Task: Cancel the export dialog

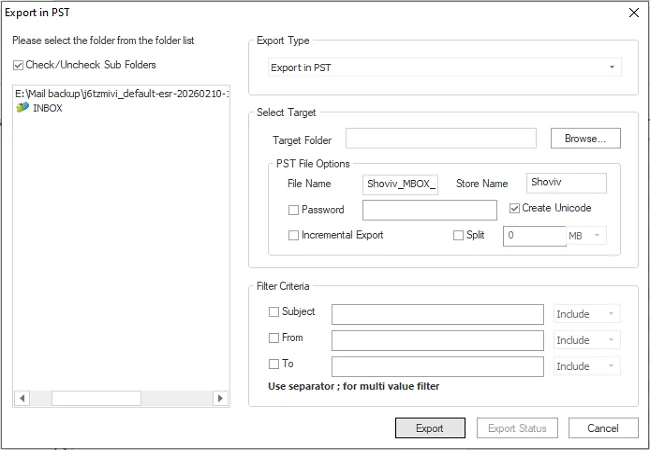Action: coord(603,428)
